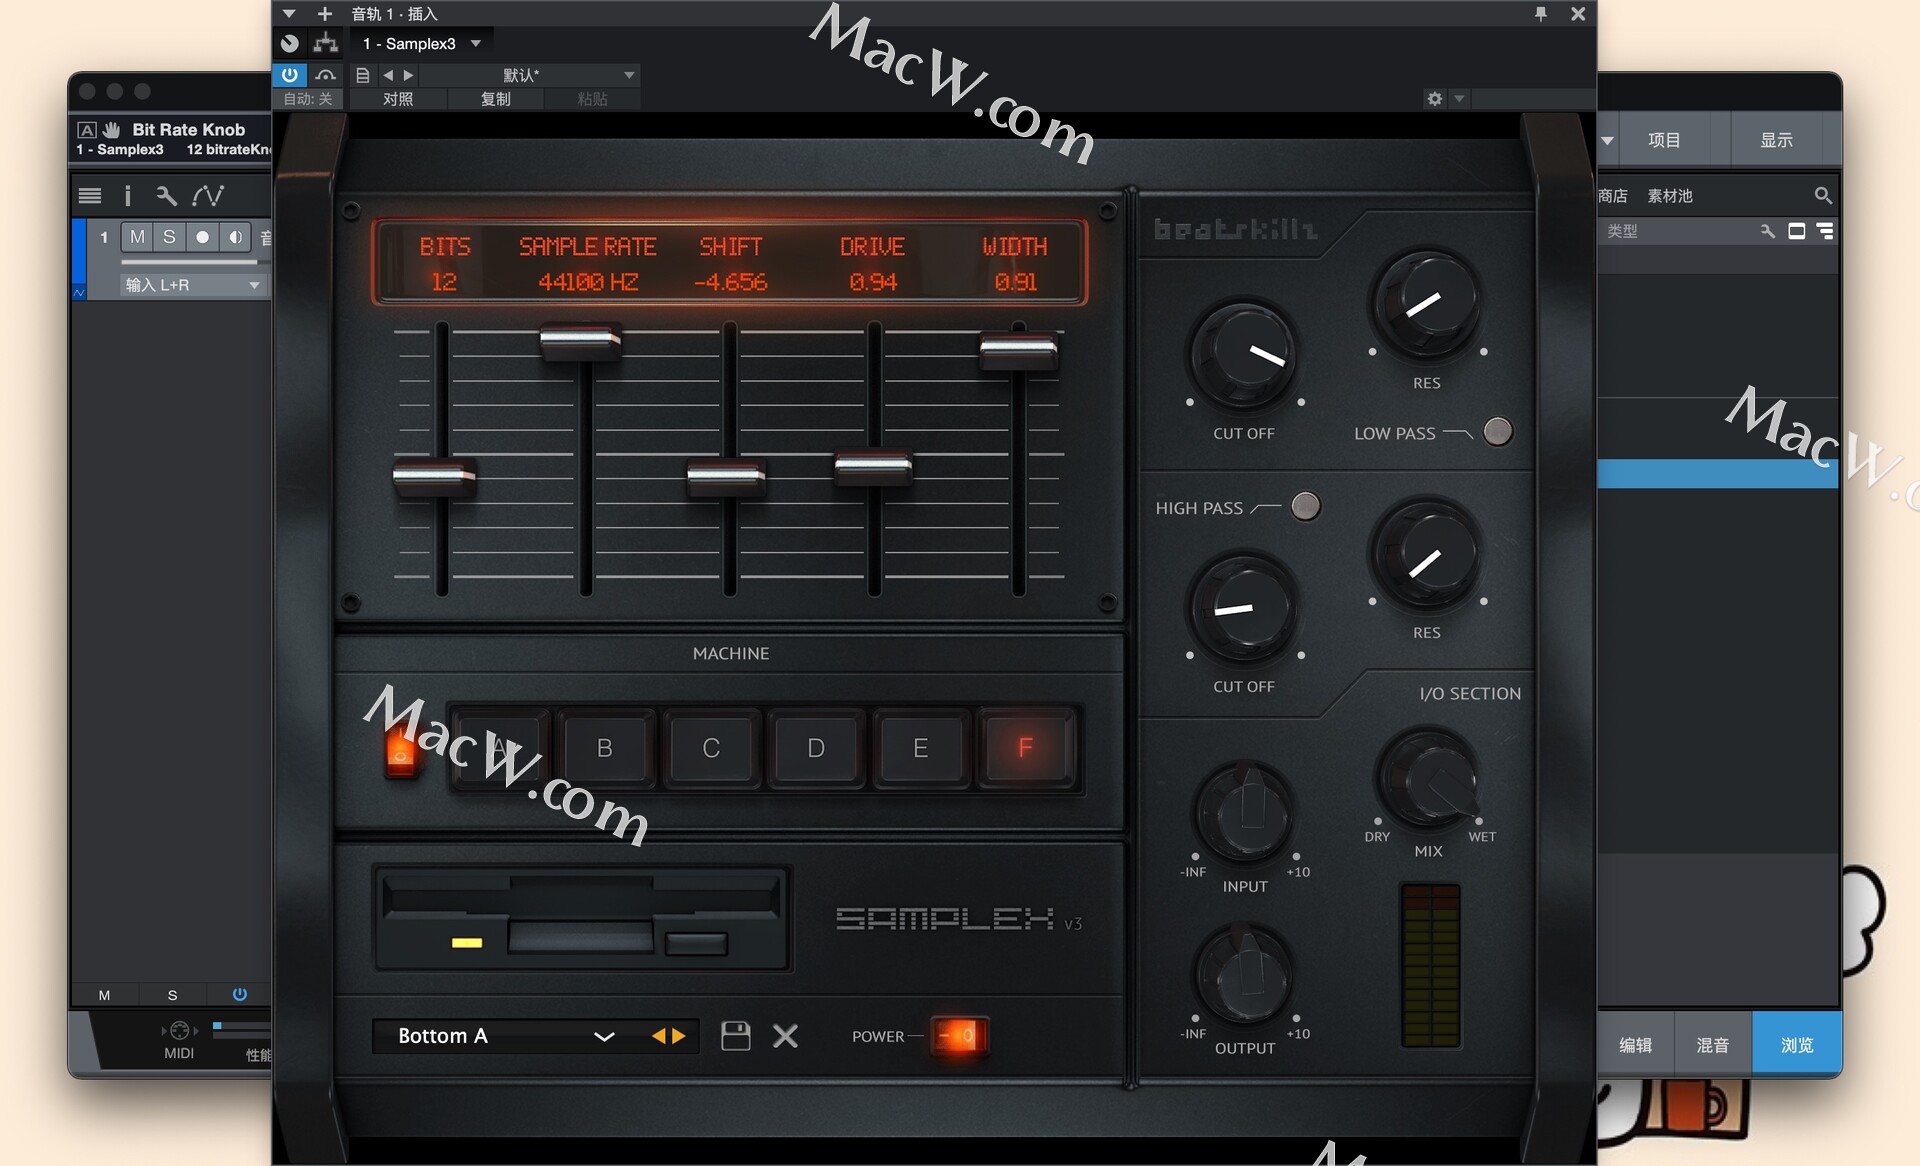
Task: Open the insert window menu arrow
Action: point(289,14)
